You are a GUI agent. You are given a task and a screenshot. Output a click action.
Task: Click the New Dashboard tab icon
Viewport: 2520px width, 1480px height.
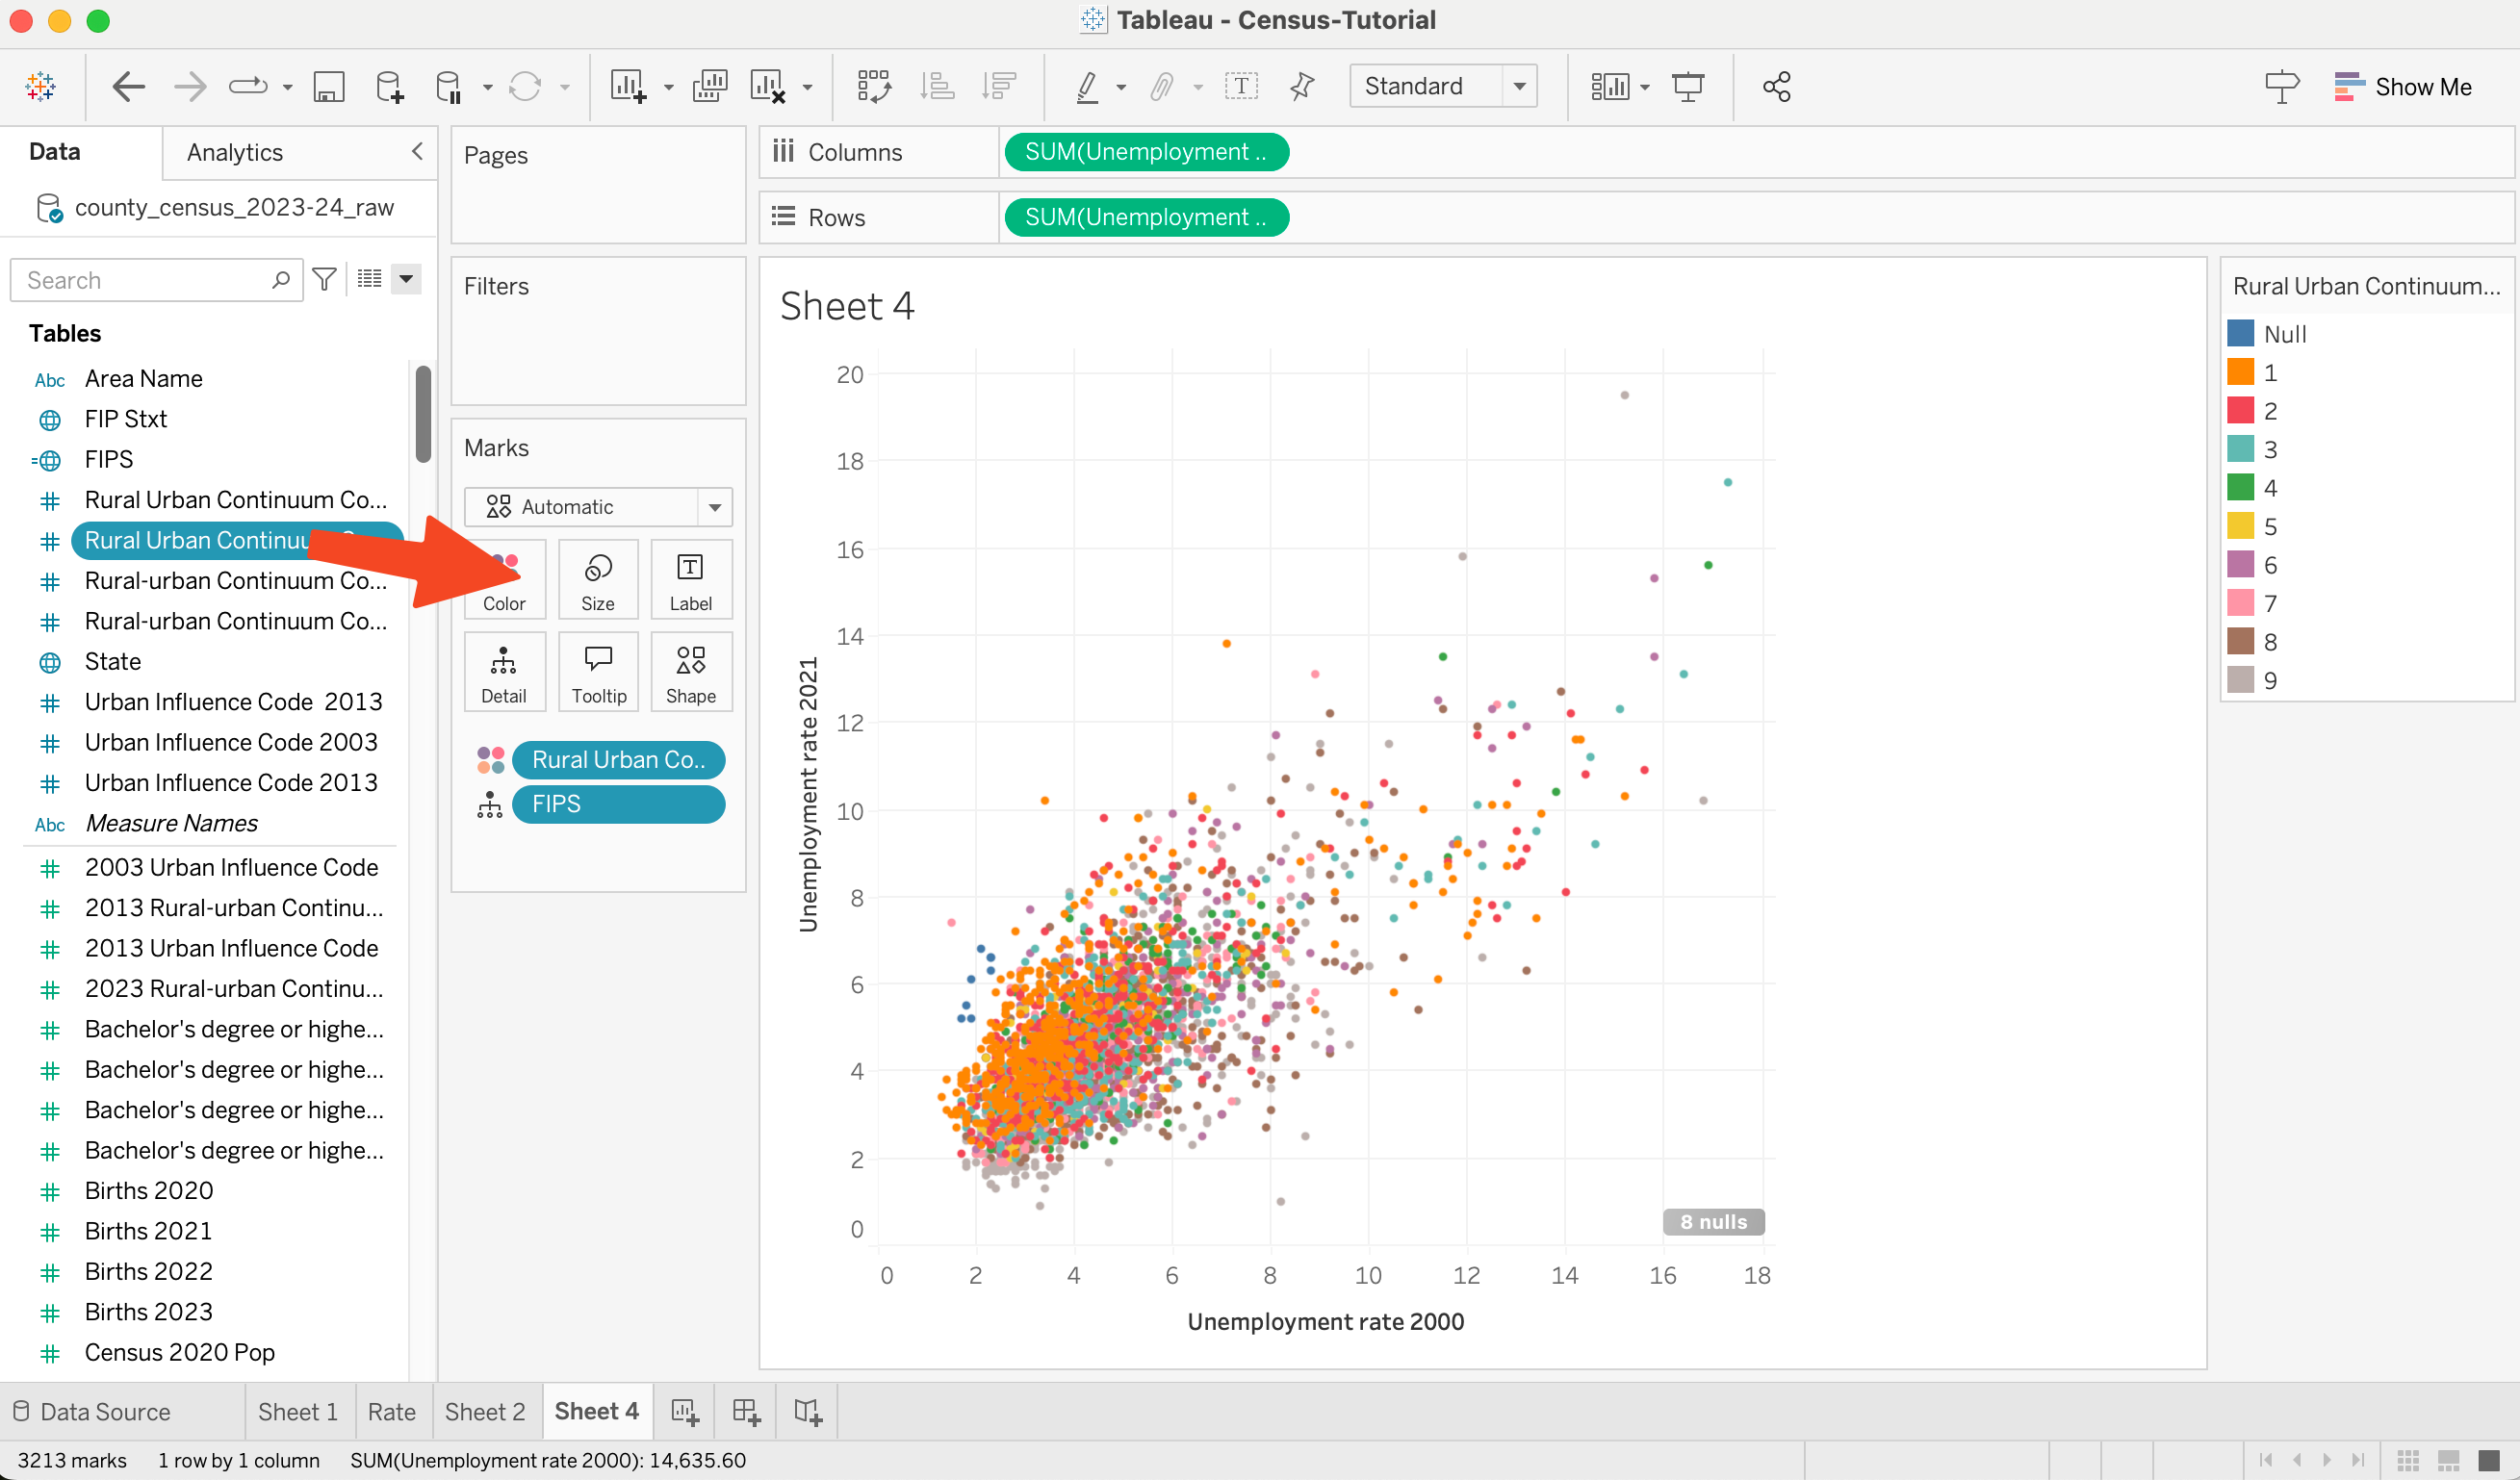(746, 1411)
